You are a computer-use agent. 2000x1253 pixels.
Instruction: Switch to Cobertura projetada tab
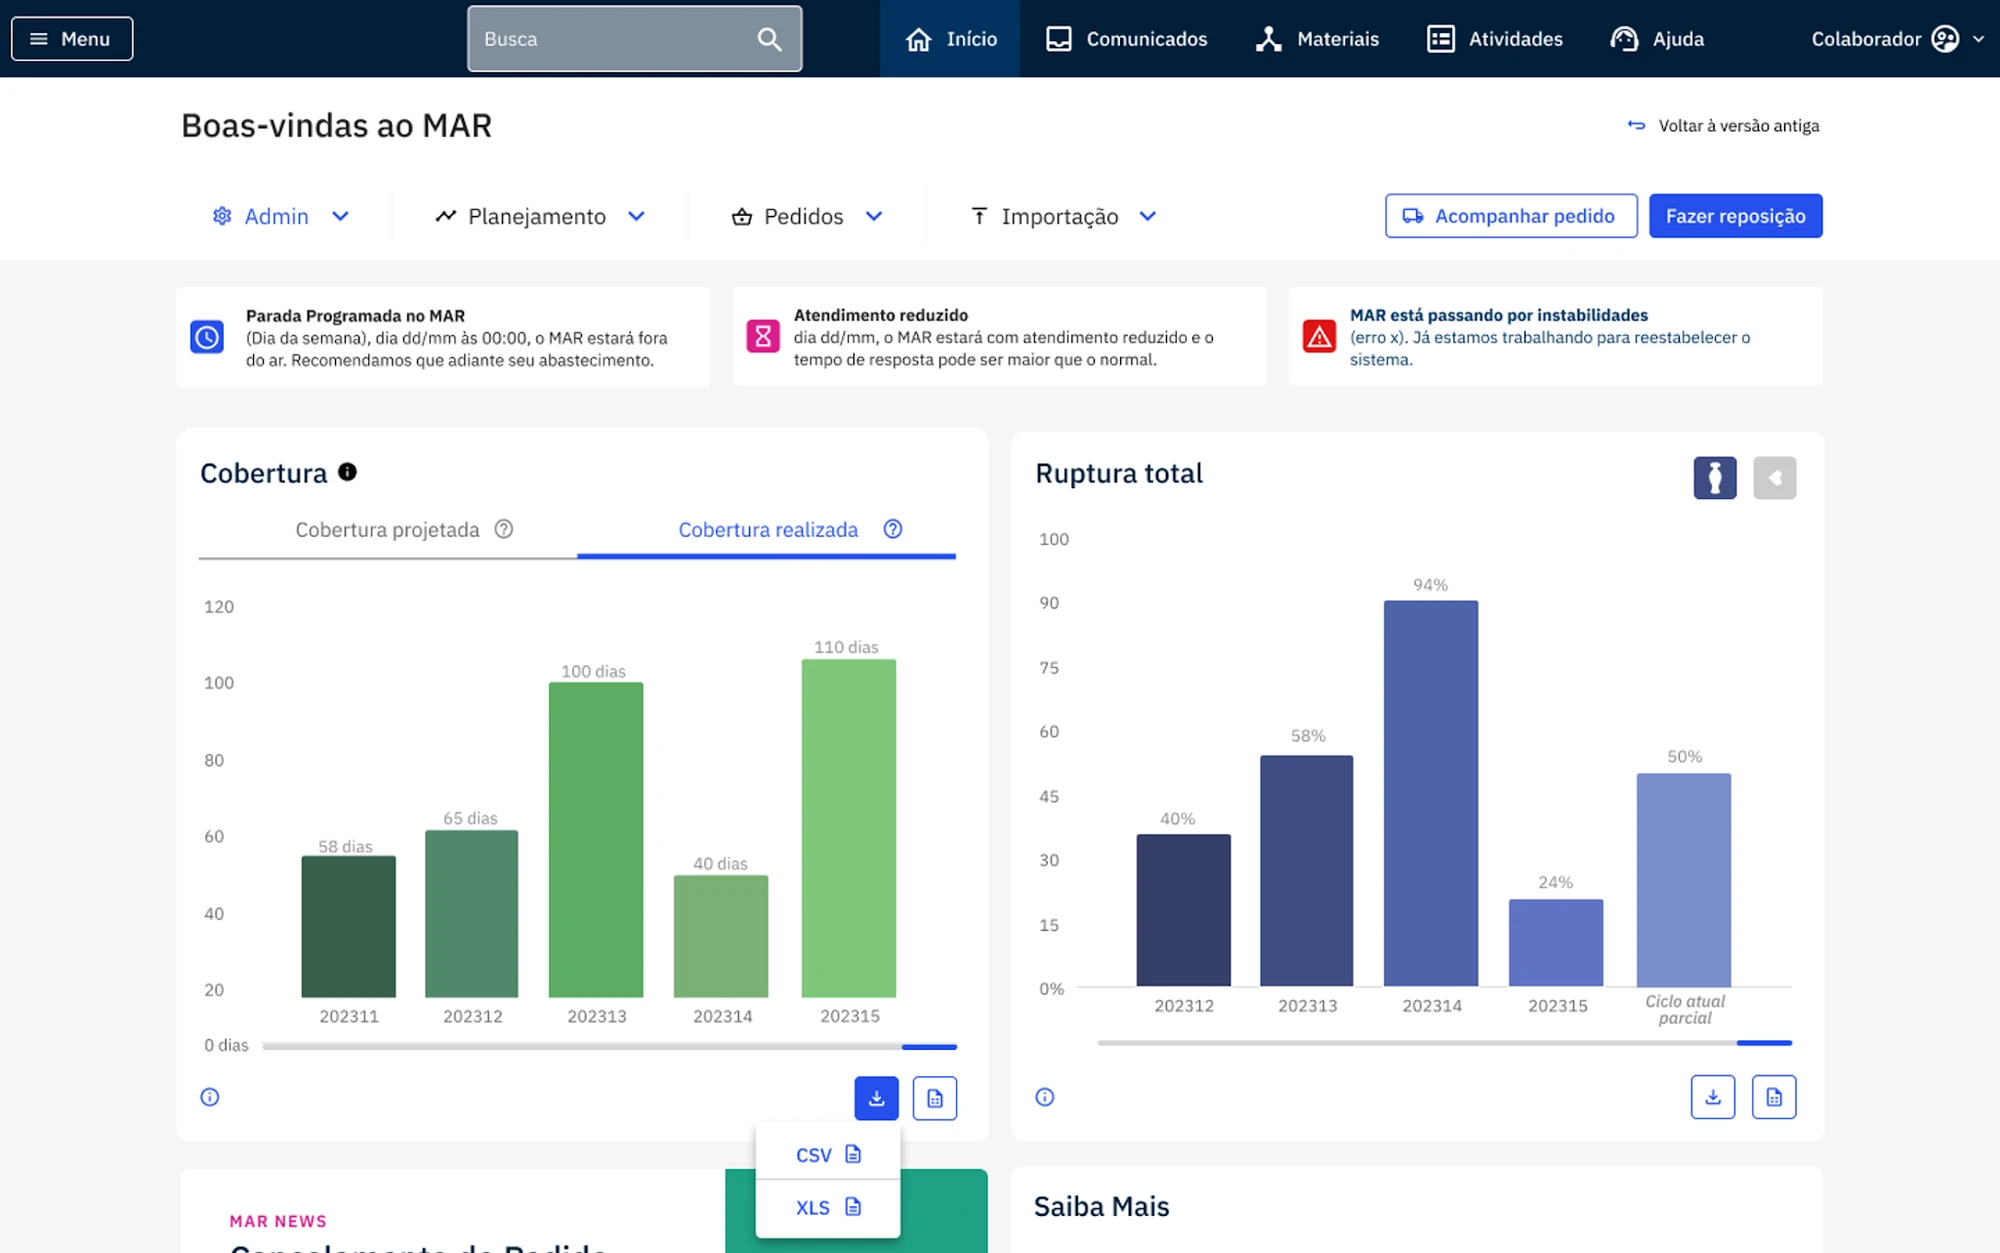coord(388,530)
